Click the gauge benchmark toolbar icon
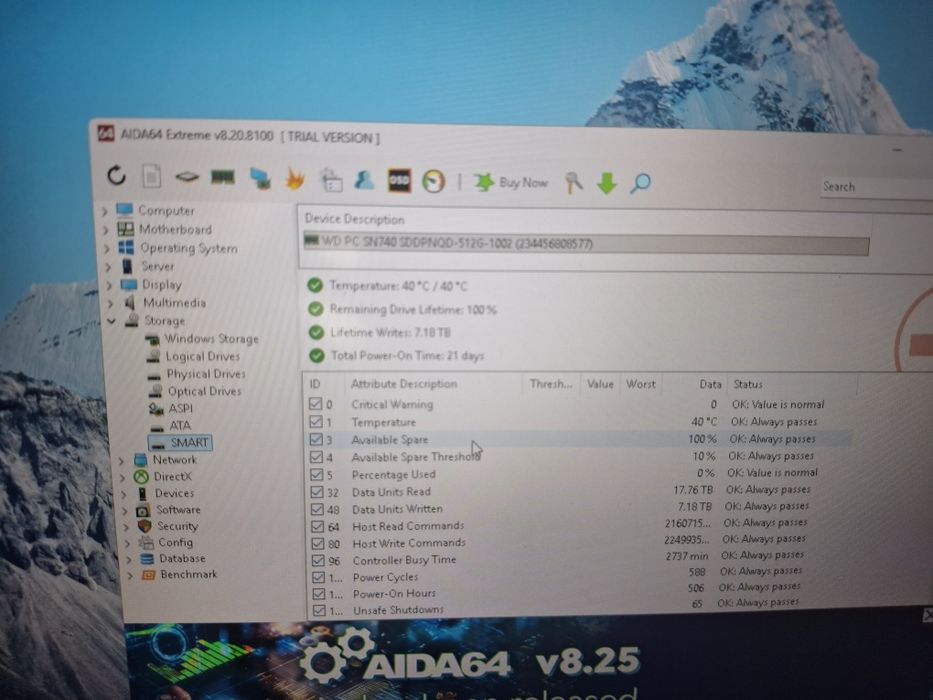Image resolution: width=933 pixels, height=700 pixels. (x=434, y=181)
